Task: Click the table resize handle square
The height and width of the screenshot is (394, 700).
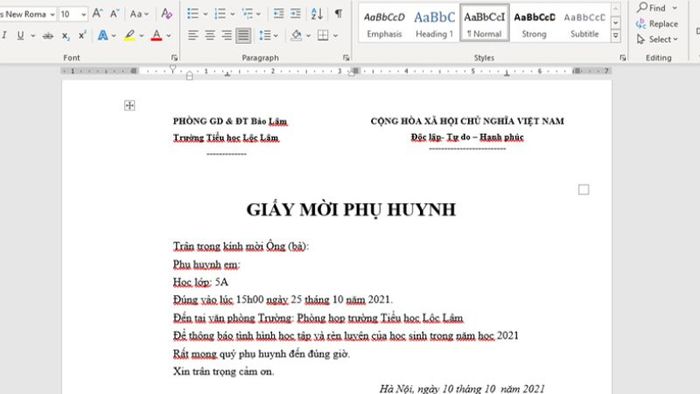Action: coord(583,190)
